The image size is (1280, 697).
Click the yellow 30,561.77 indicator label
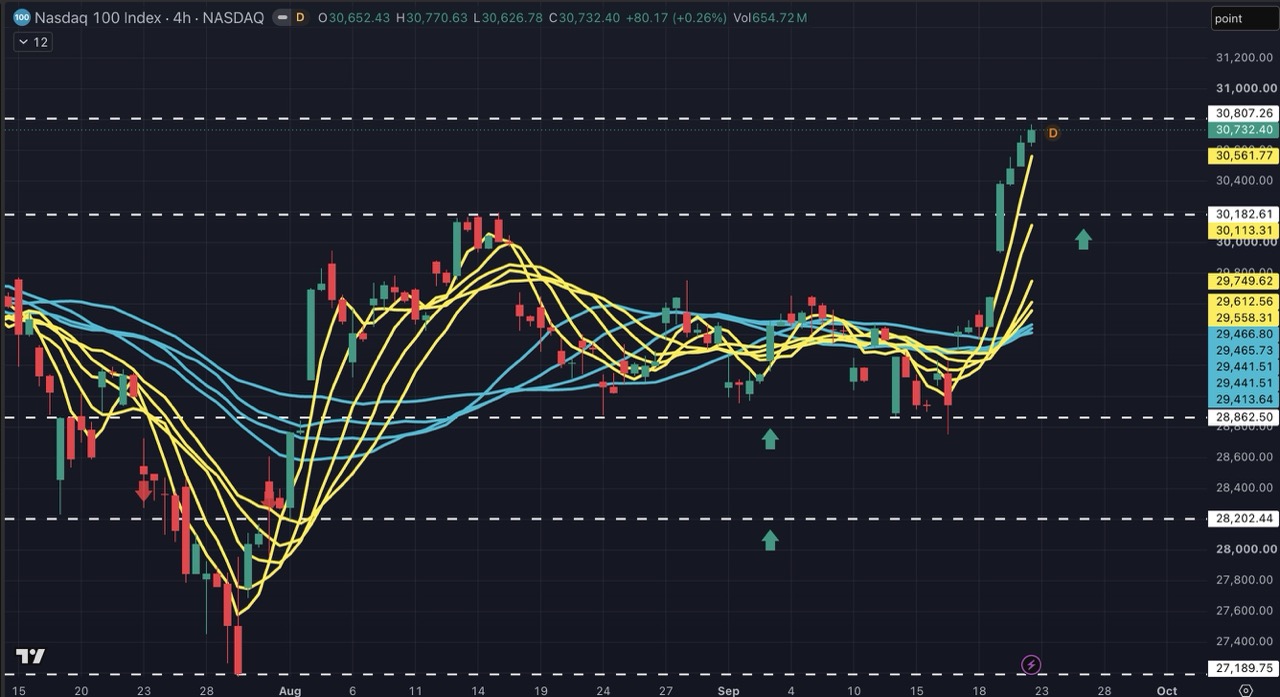[x=1243, y=155]
